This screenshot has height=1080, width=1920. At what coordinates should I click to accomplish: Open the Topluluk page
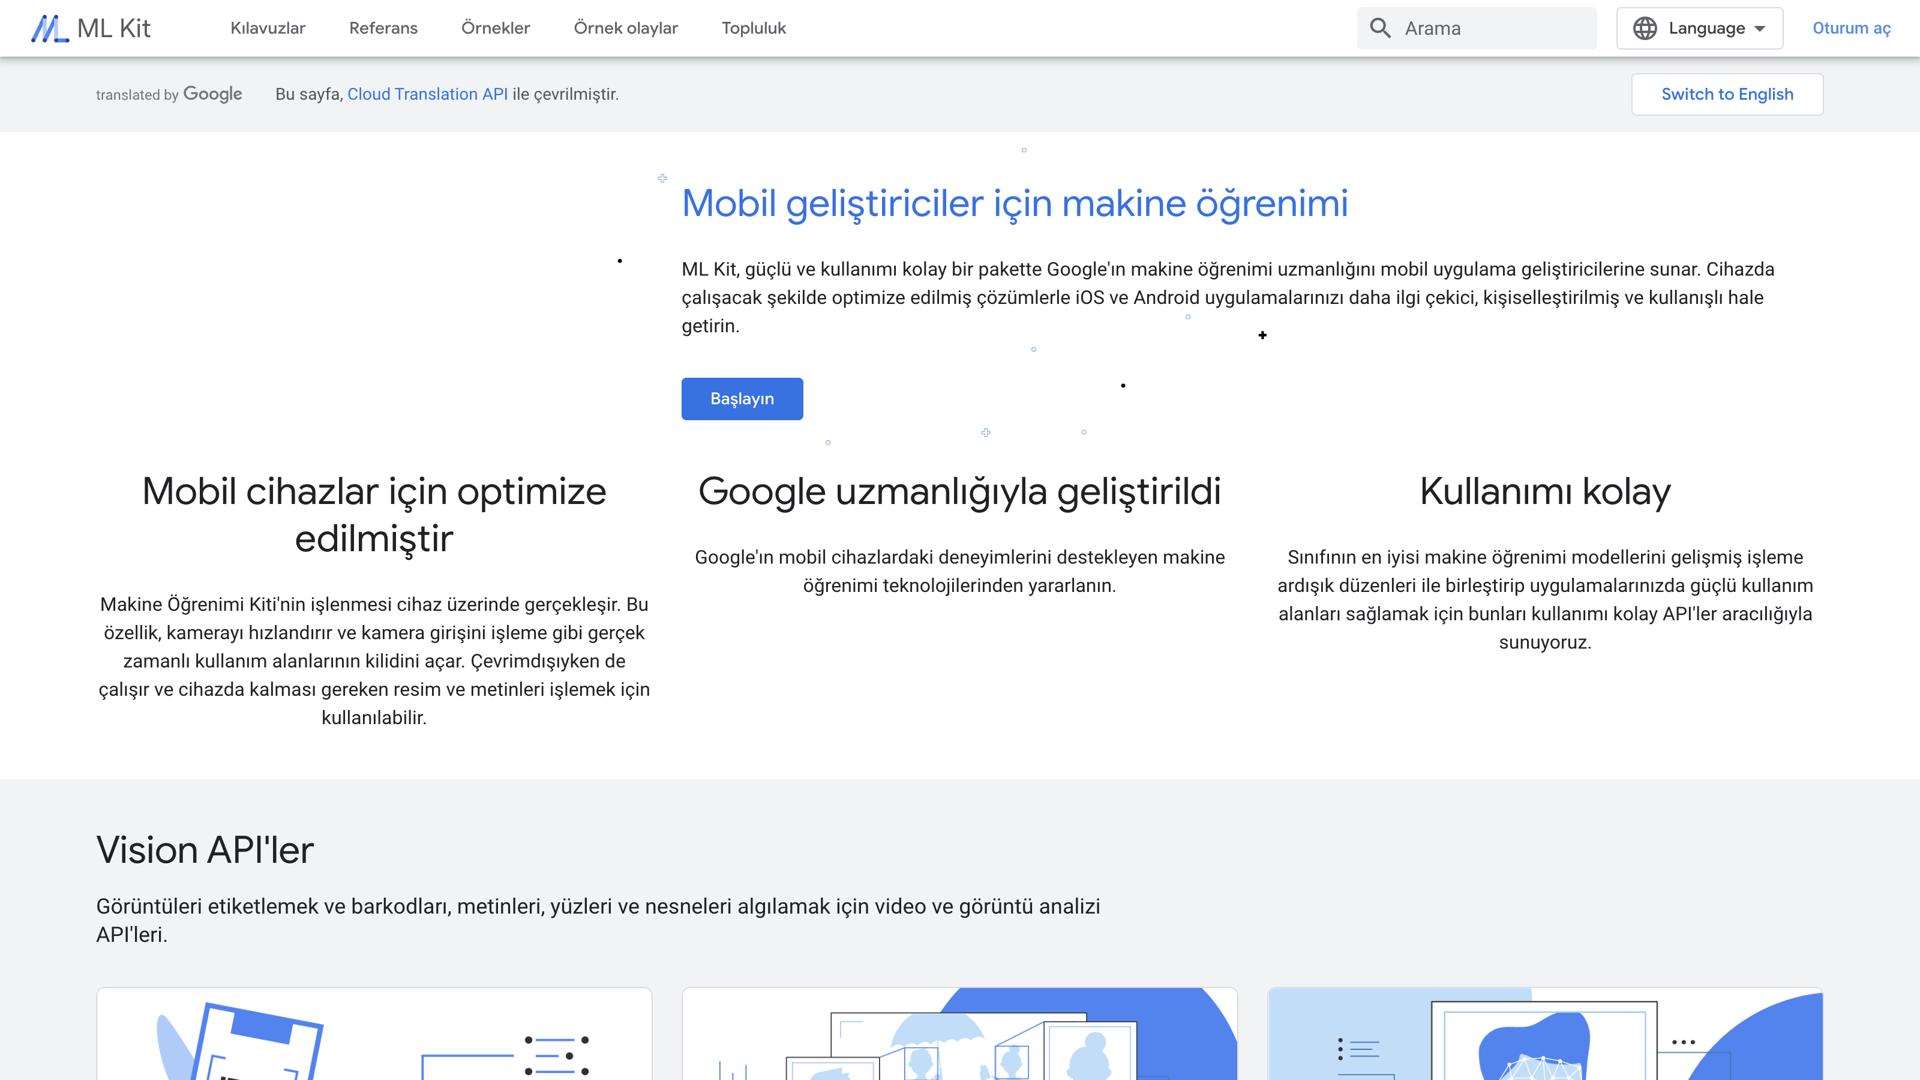click(752, 28)
